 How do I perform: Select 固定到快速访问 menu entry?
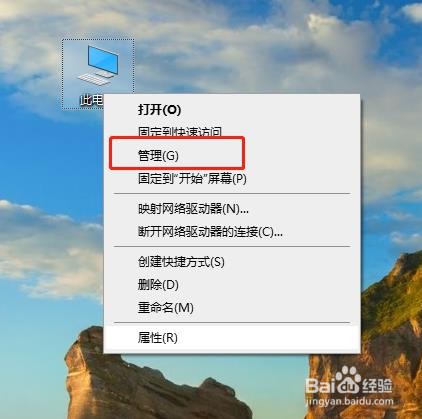pyautogui.click(x=180, y=132)
